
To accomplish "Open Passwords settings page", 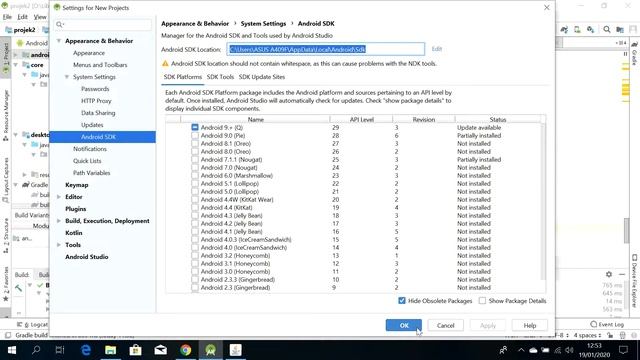I will [95, 89].
